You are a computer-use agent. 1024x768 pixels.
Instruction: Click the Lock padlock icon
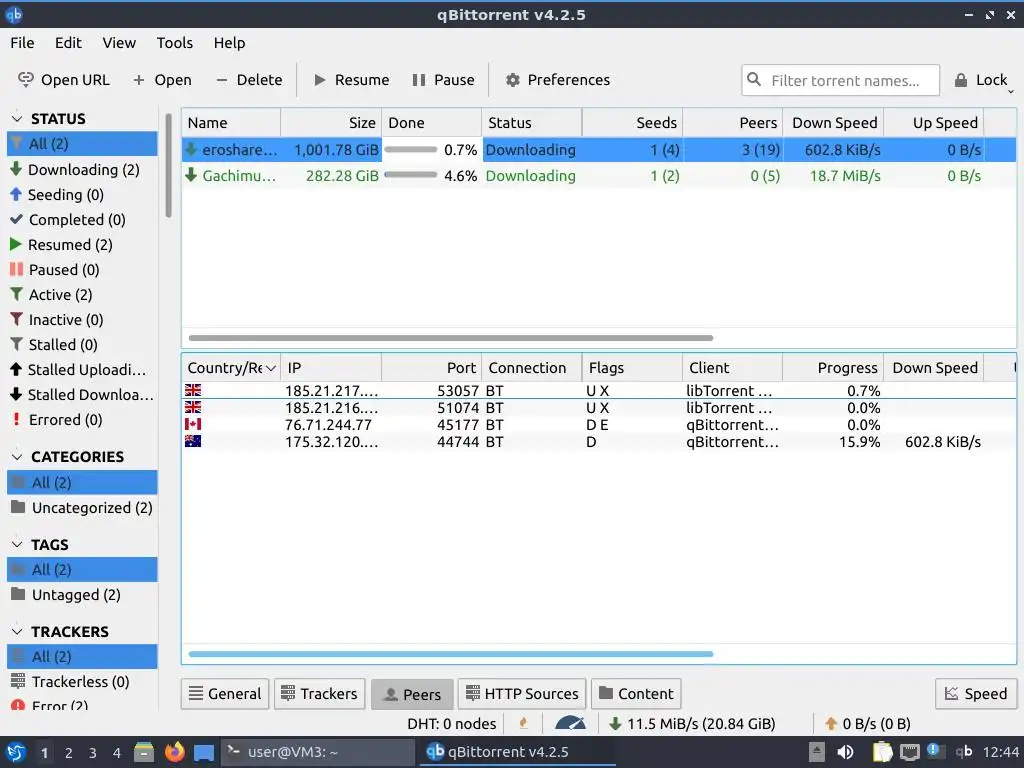961,80
